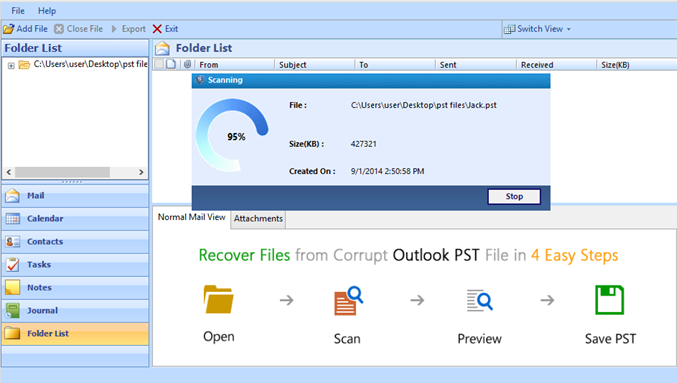Select the C:\Users\user\Desktop\pst file tree item
This screenshot has width=677, height=383.
(90, 64)
